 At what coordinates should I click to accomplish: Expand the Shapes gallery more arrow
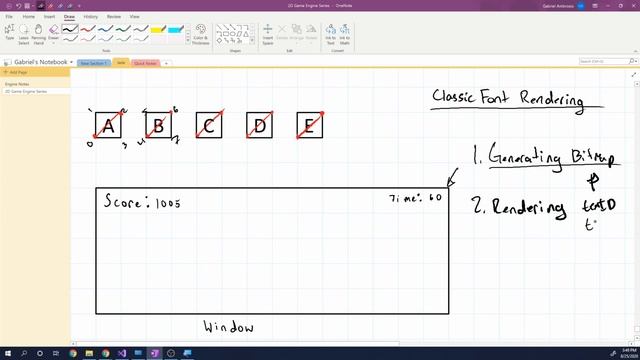click(252, 40)
